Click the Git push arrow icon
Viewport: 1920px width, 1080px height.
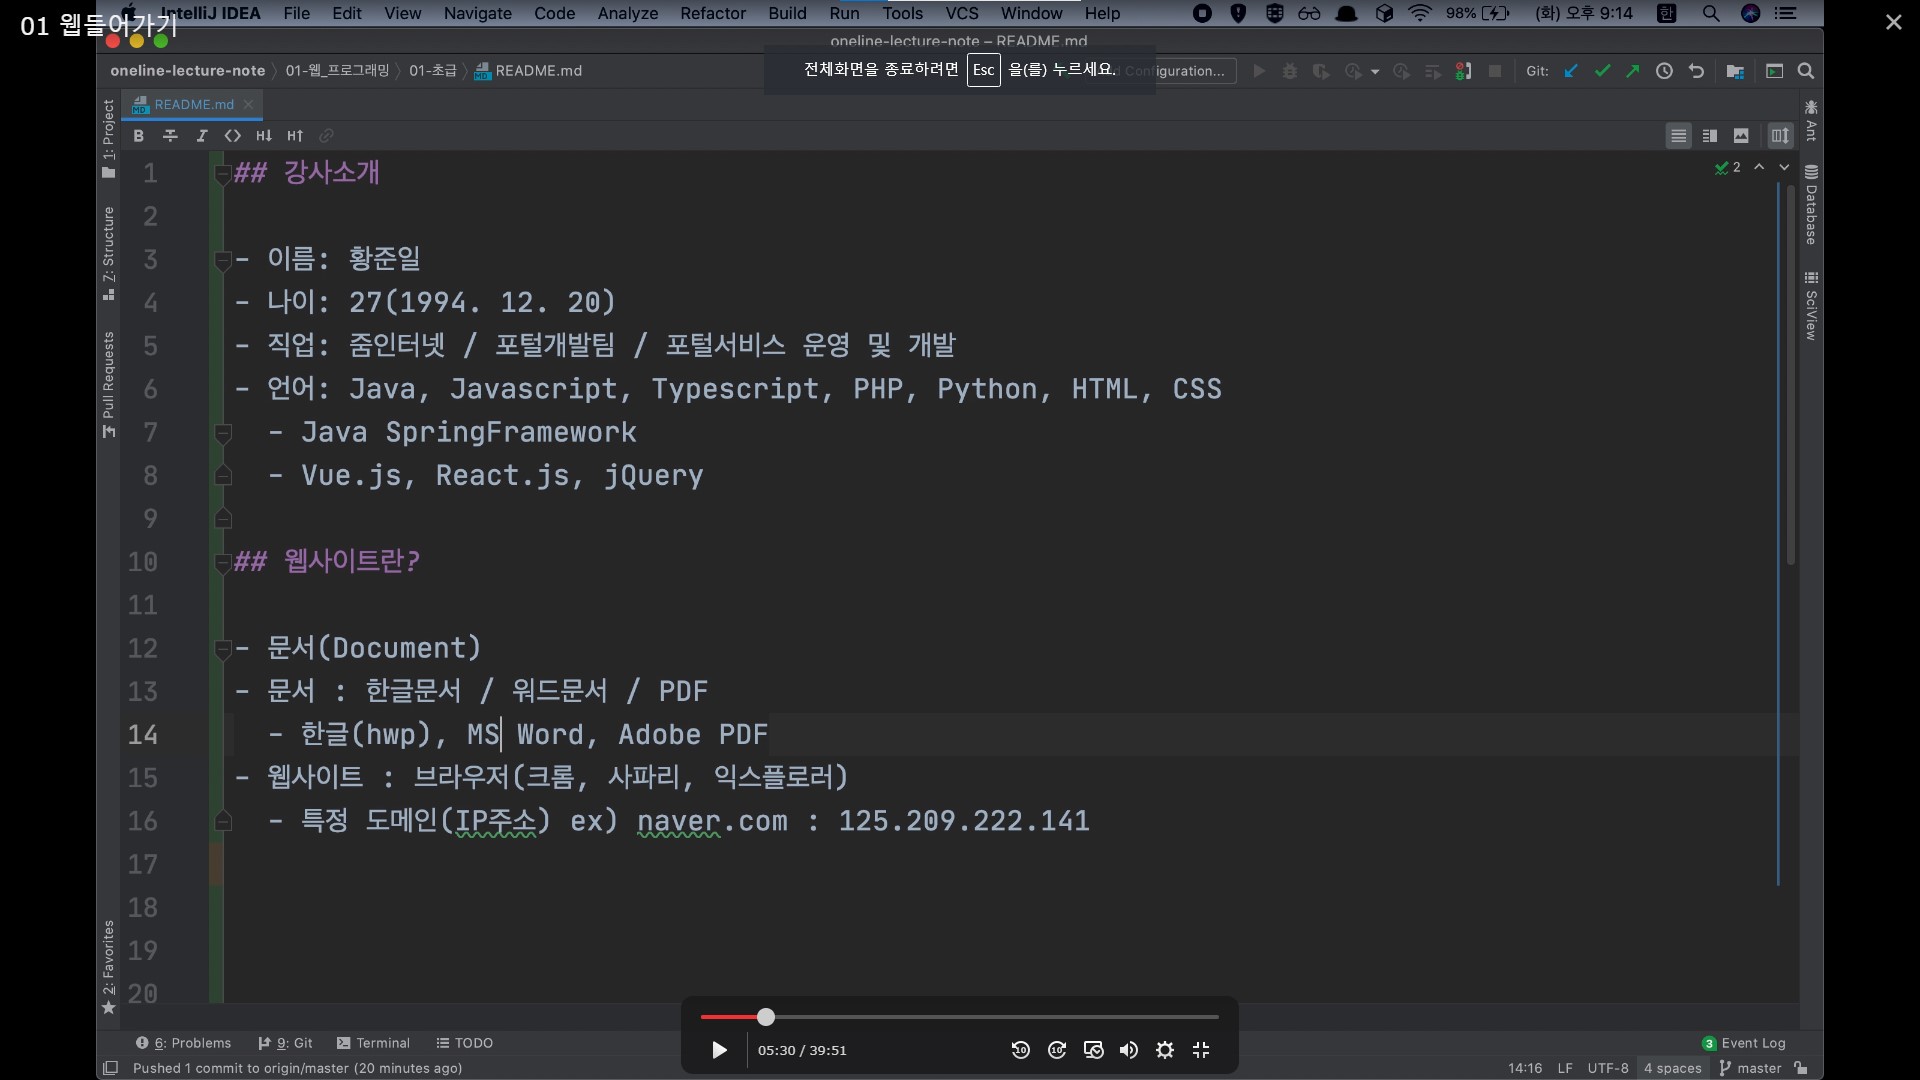pyautogui.click(x=1633, y=71)
